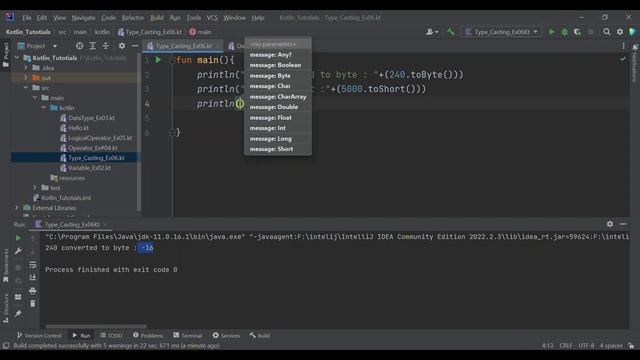Click the Print icon in the Run console

[x=33, y=291]
